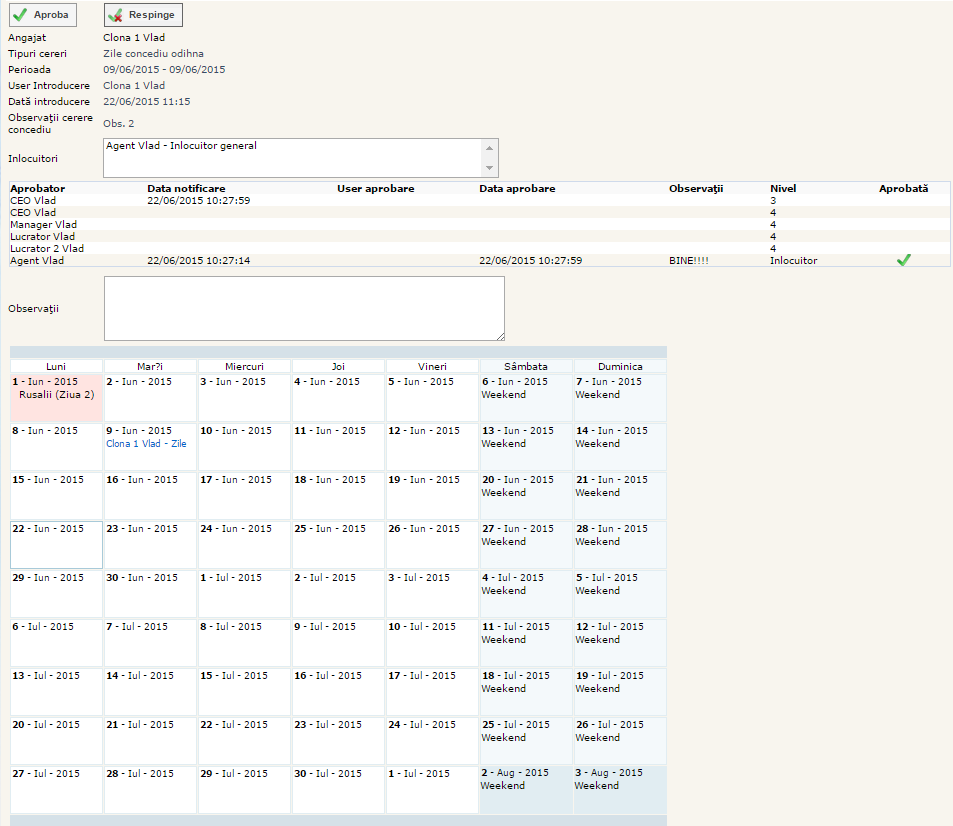Click the green checkmark in Agent Vlad row
The height and width of the screenshot is (826, 953).
coord(904,260)
